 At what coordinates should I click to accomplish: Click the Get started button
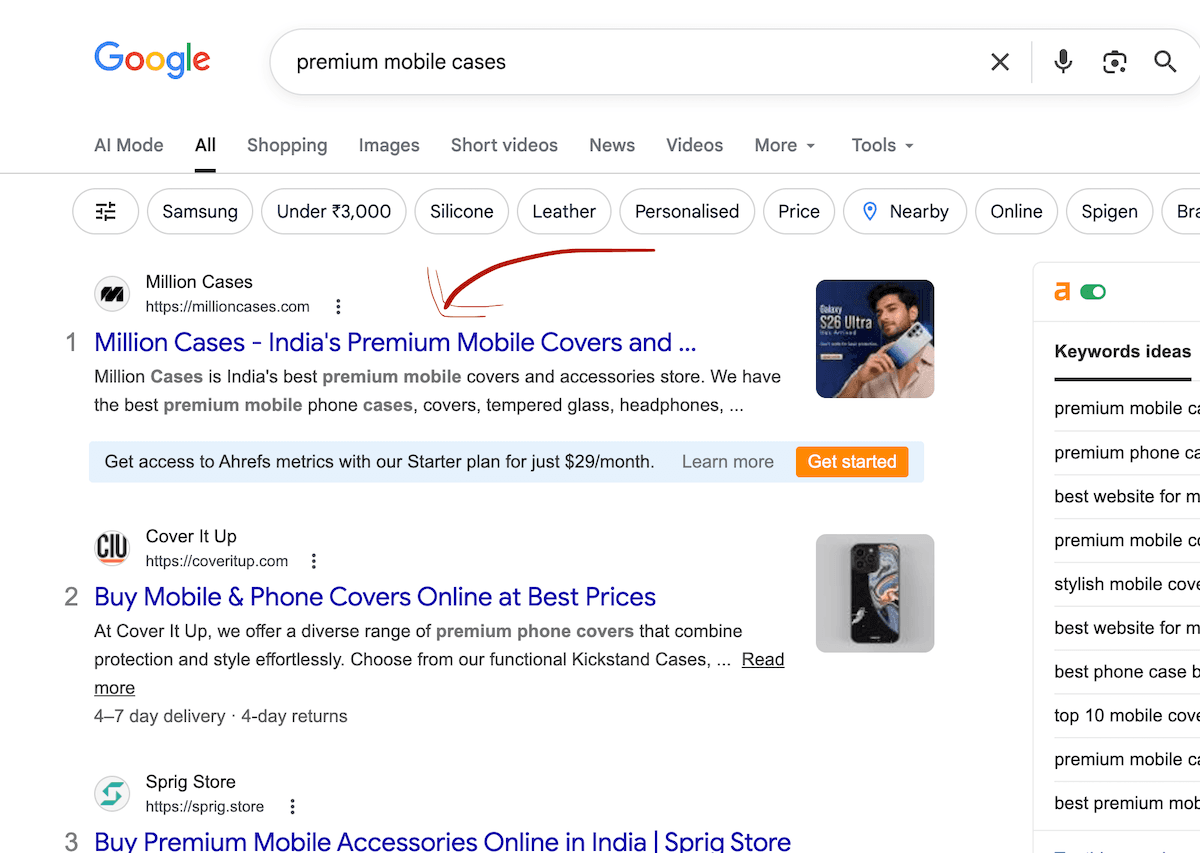[851, 461]
